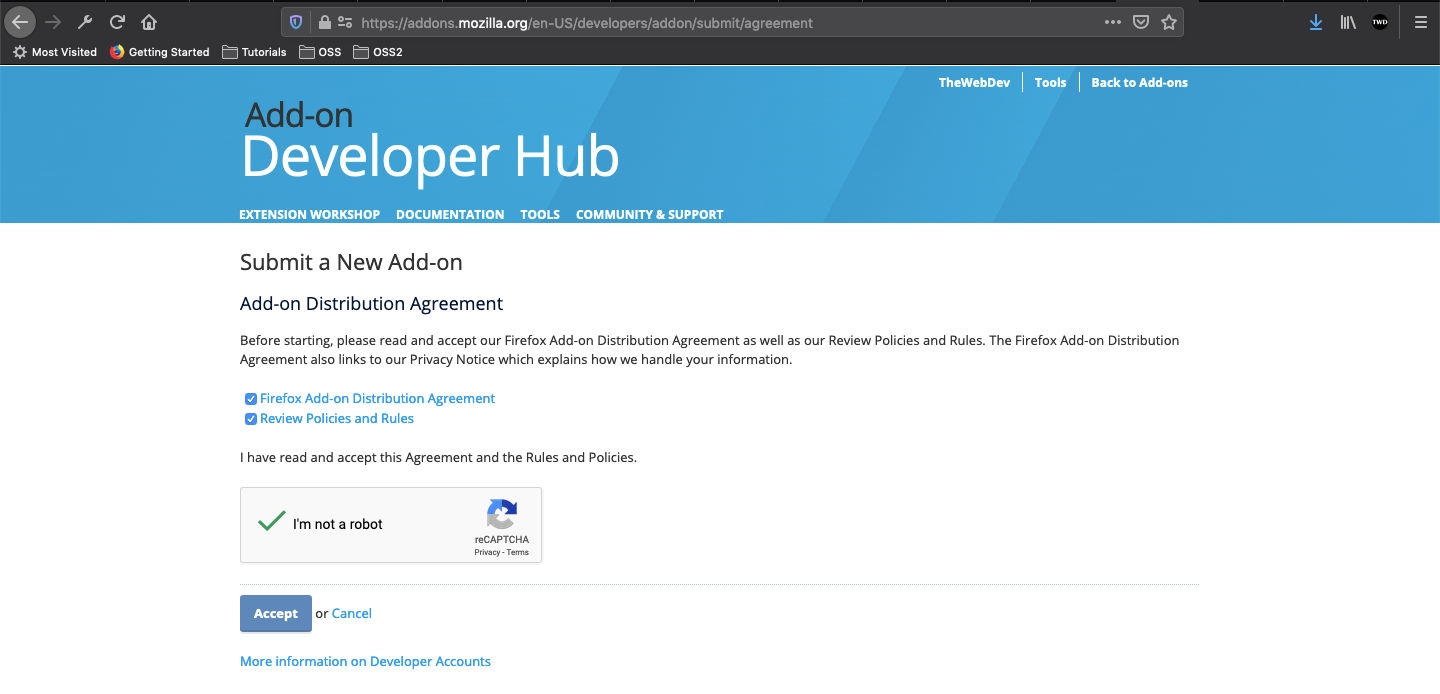Viewport: 1440px width, 694px height.
Task: Open Documentation nav item
Action: coord(450,214)
